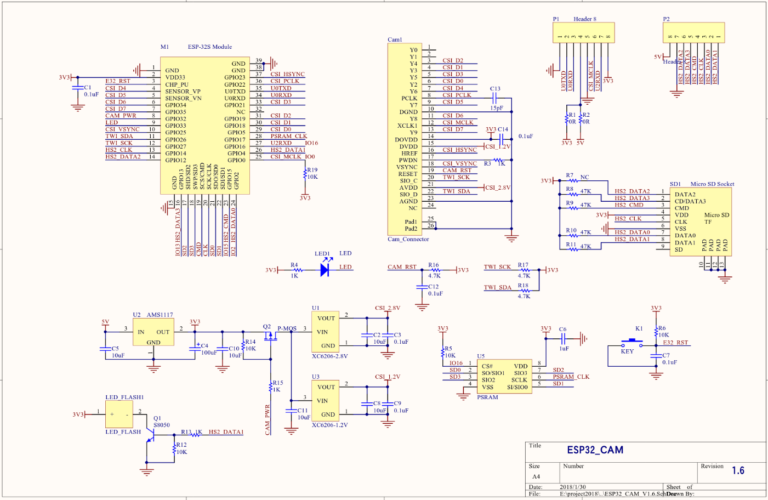Select resistor R6 10K above E32_RST
The image size is (768, 500).
[656, 332]
